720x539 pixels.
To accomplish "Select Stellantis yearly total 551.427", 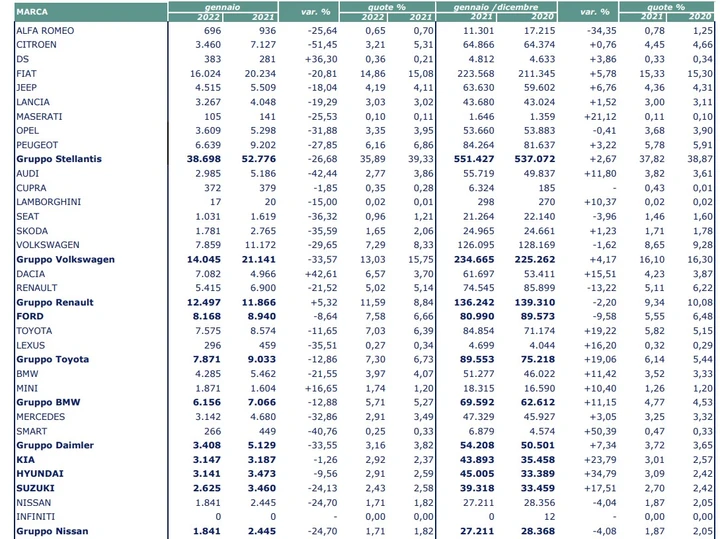I will coord(474,159).
